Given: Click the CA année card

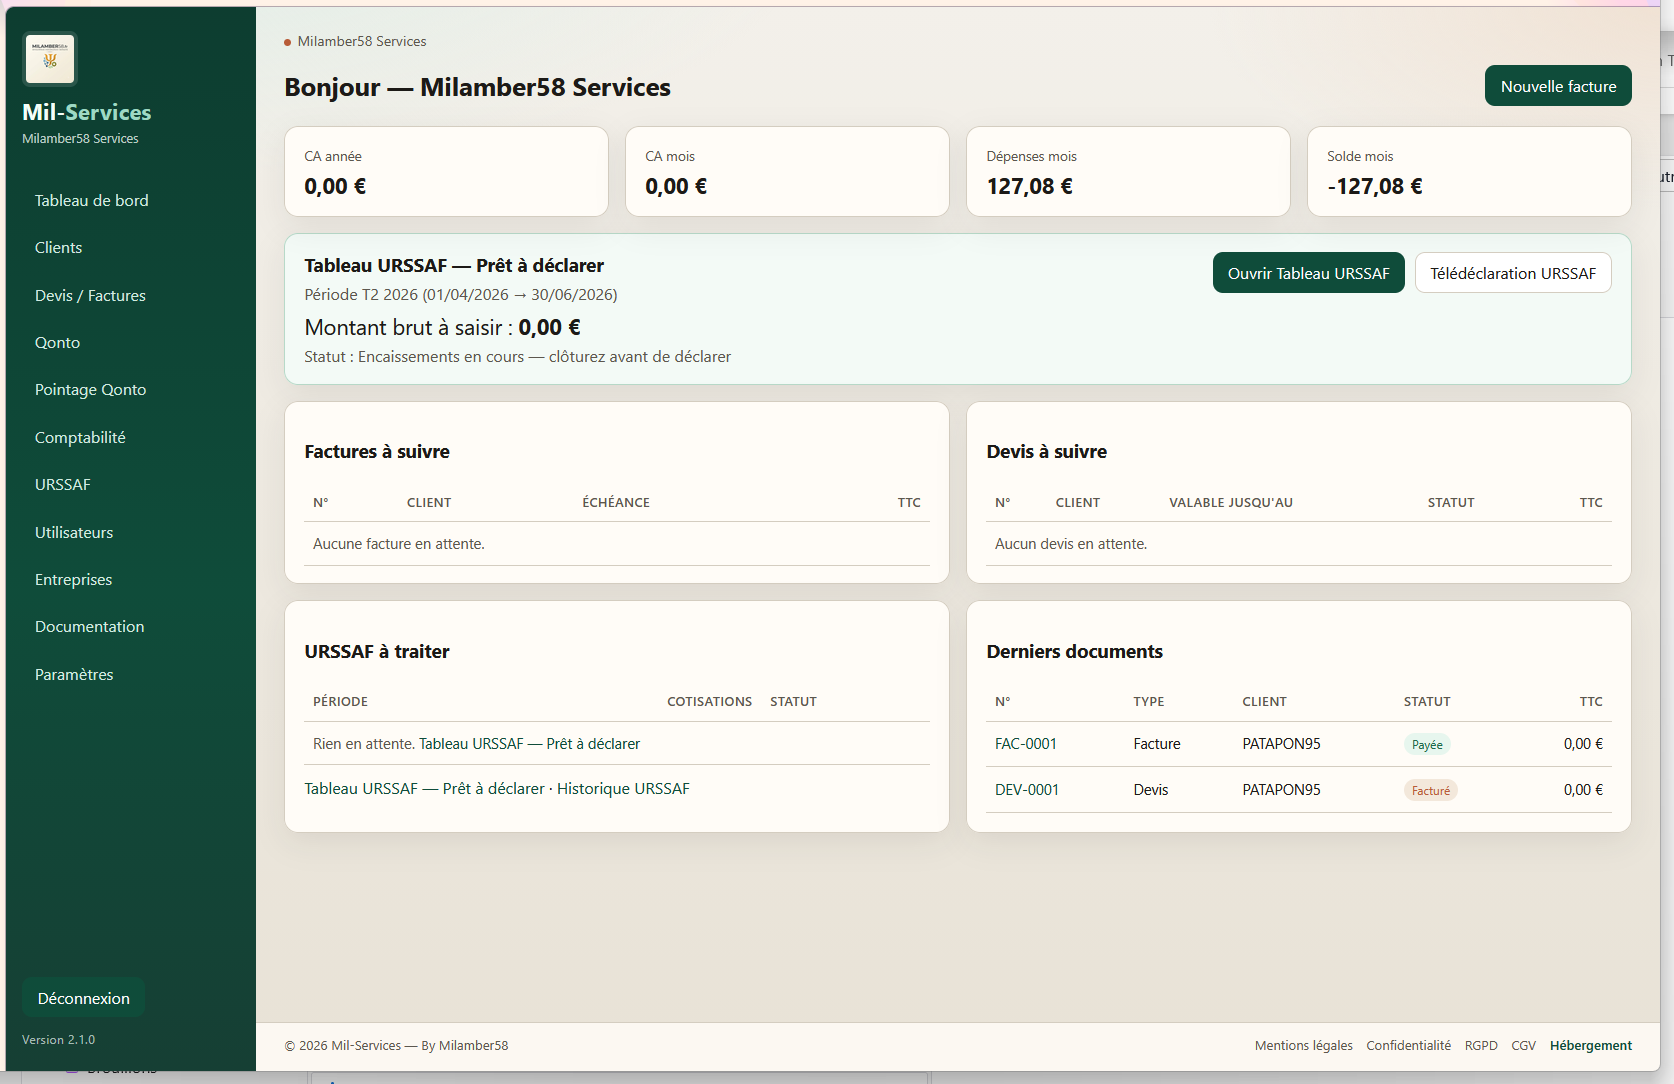Looking at the screenshot, I should (x=446, y=171).
